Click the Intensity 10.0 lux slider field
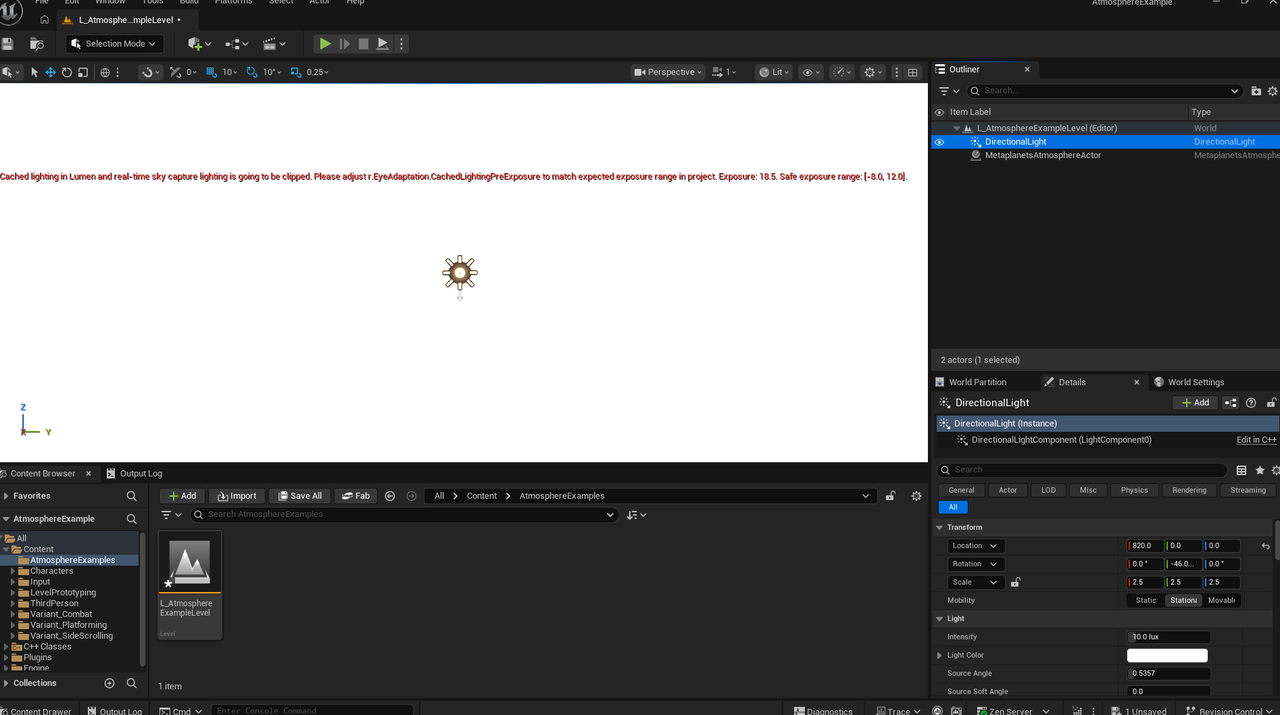 point(1168,637)
